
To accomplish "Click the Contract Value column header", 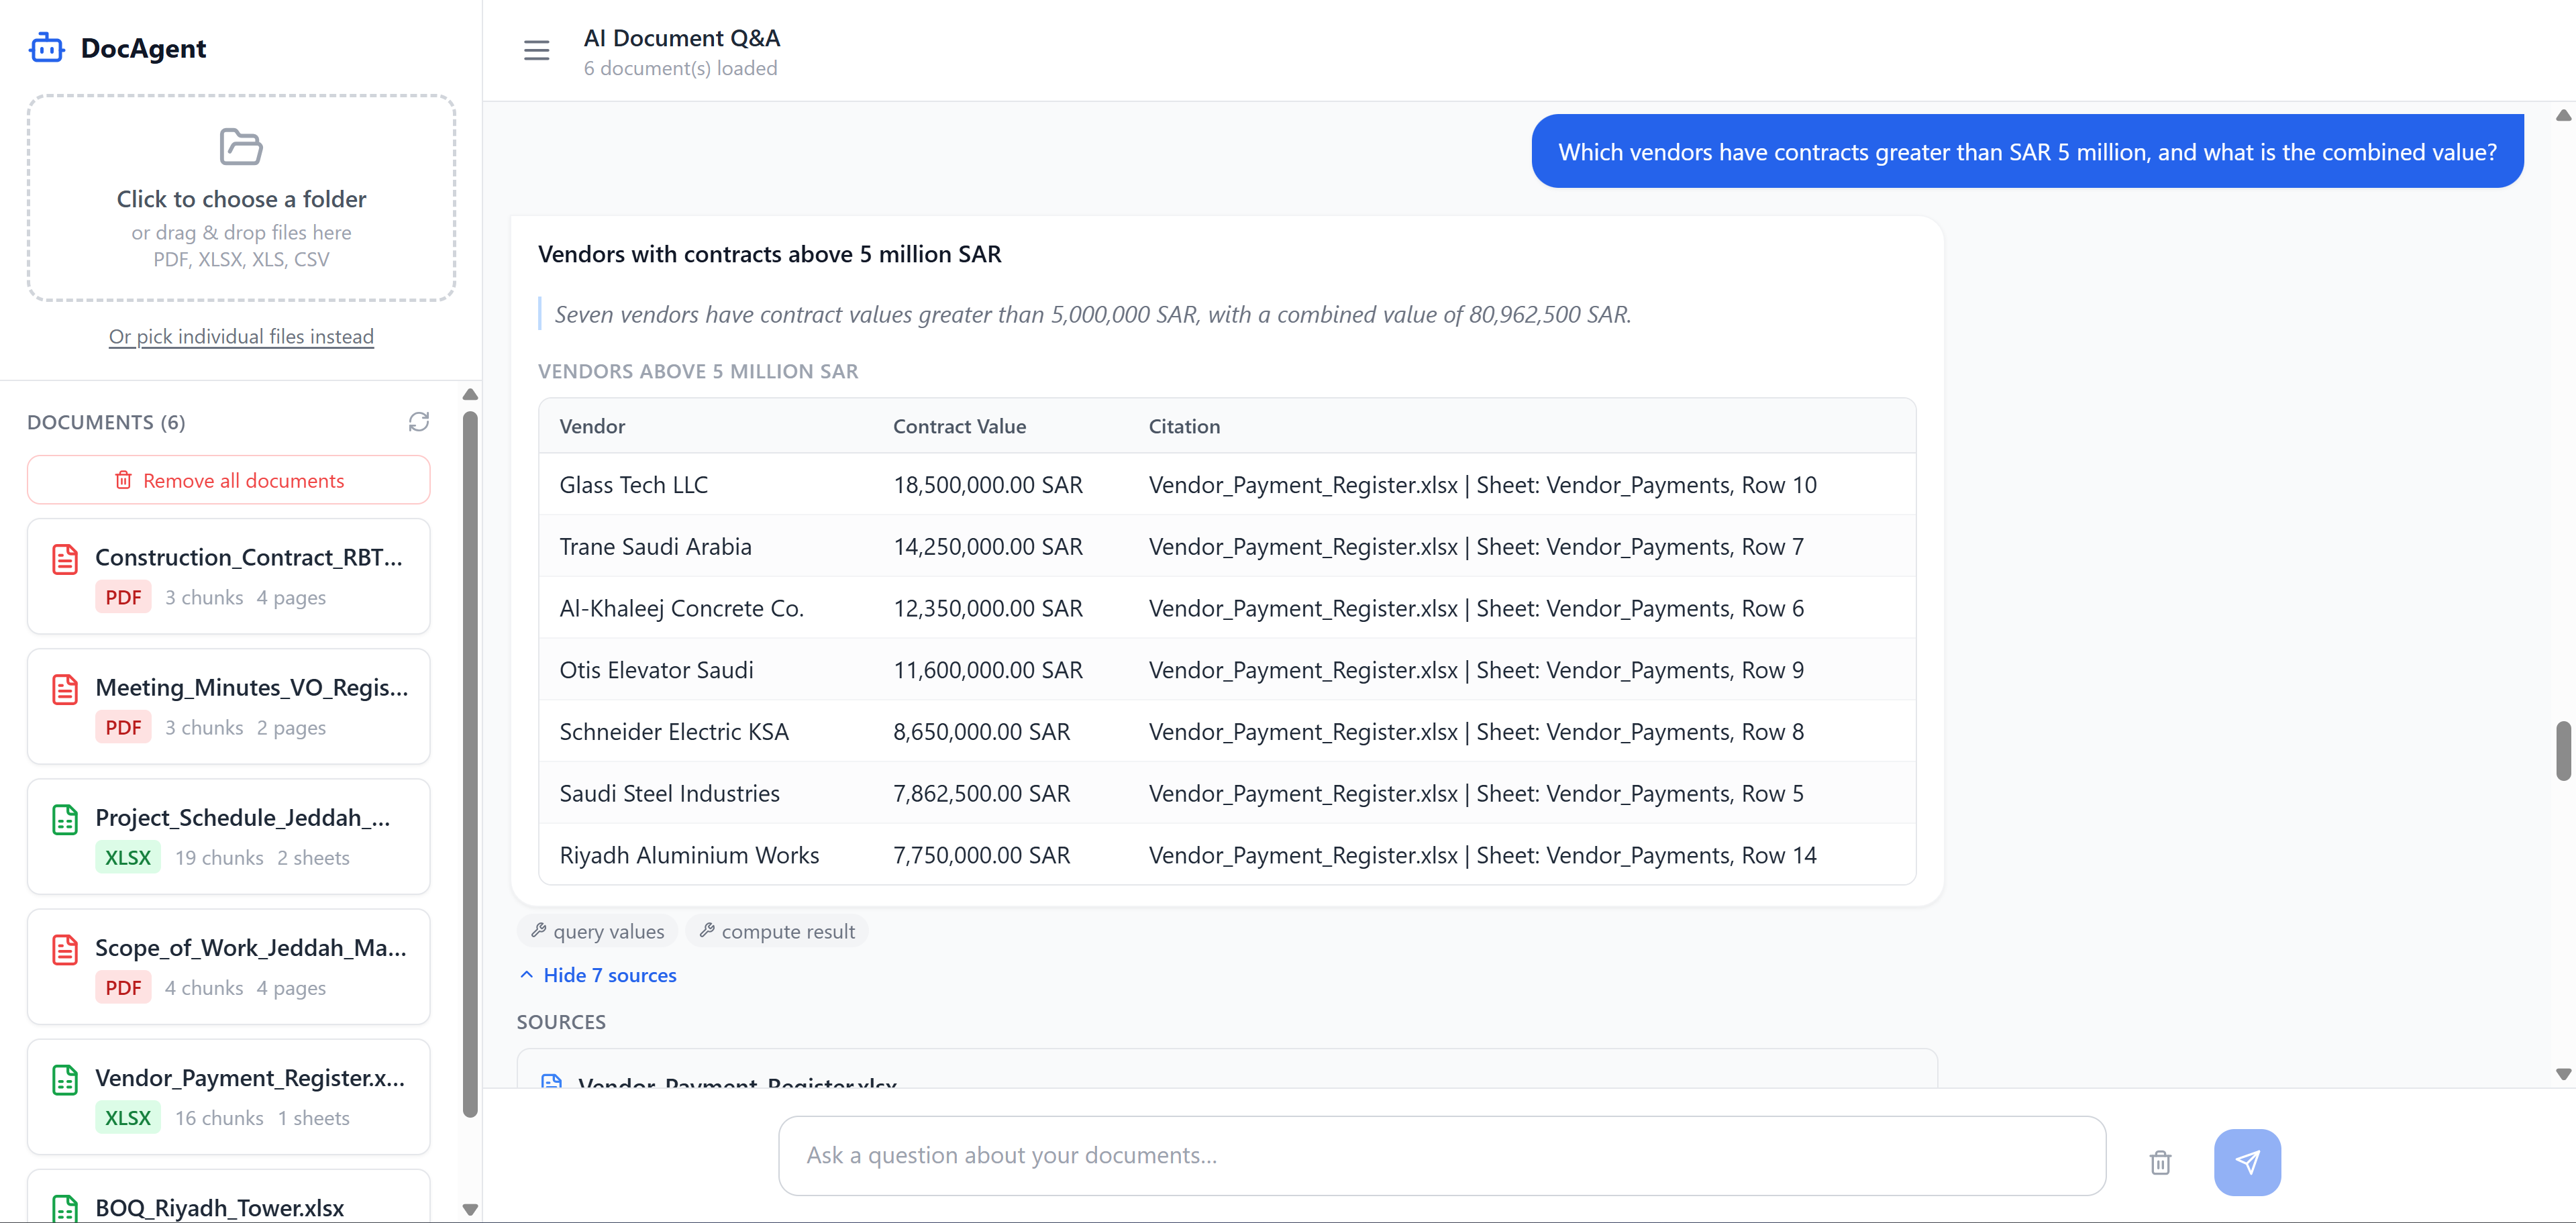I will coord(959,426).
